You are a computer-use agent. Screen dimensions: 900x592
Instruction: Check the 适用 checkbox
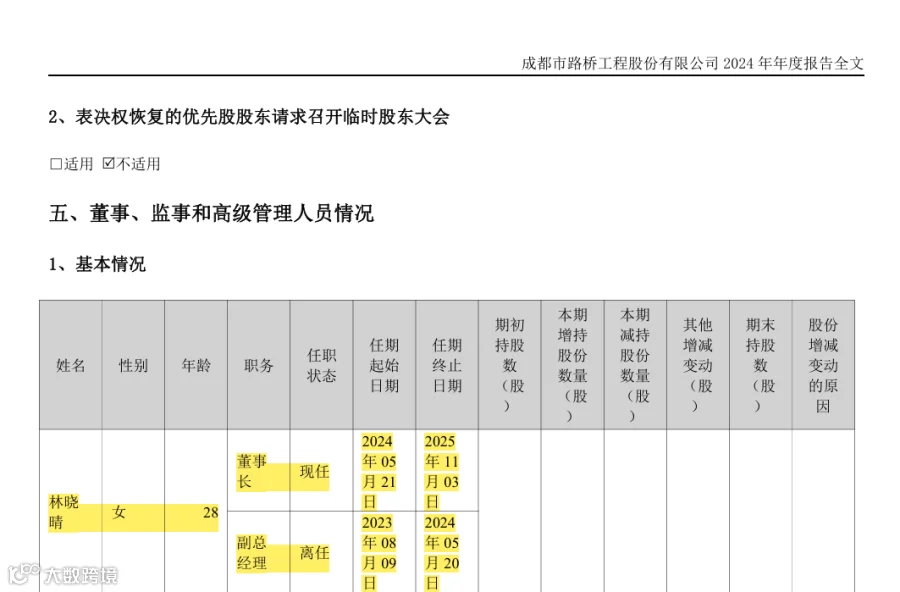(x=55, y=163)
